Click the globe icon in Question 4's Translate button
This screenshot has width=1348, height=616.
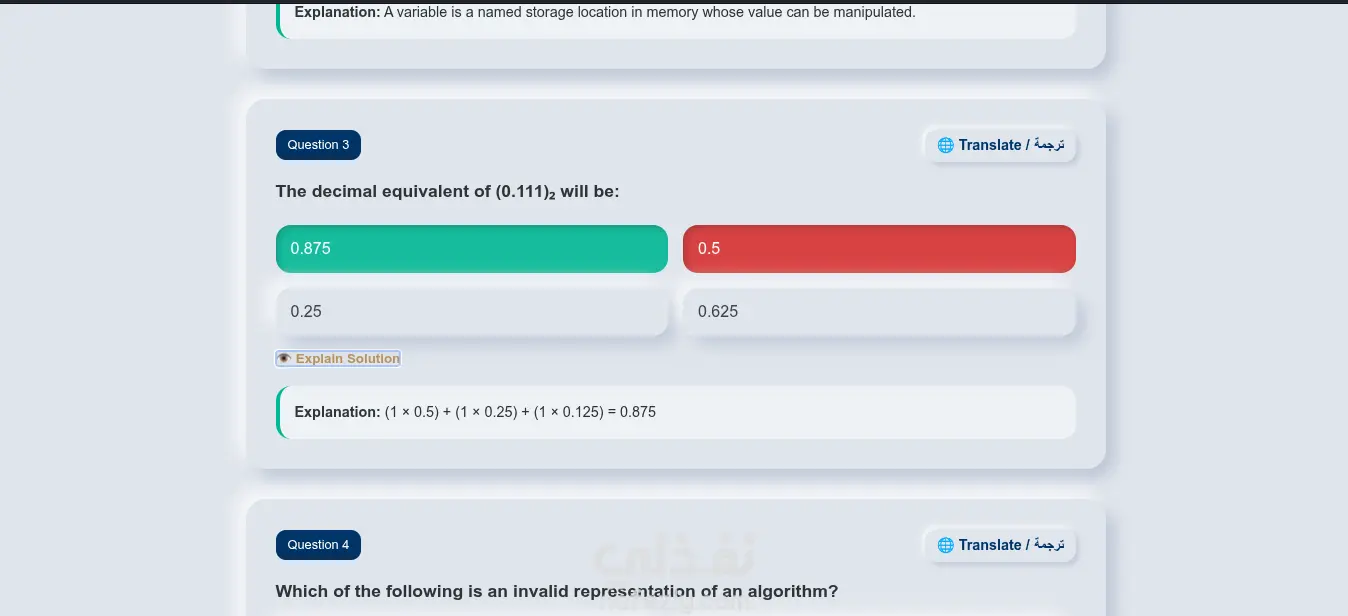click(945, 545)
